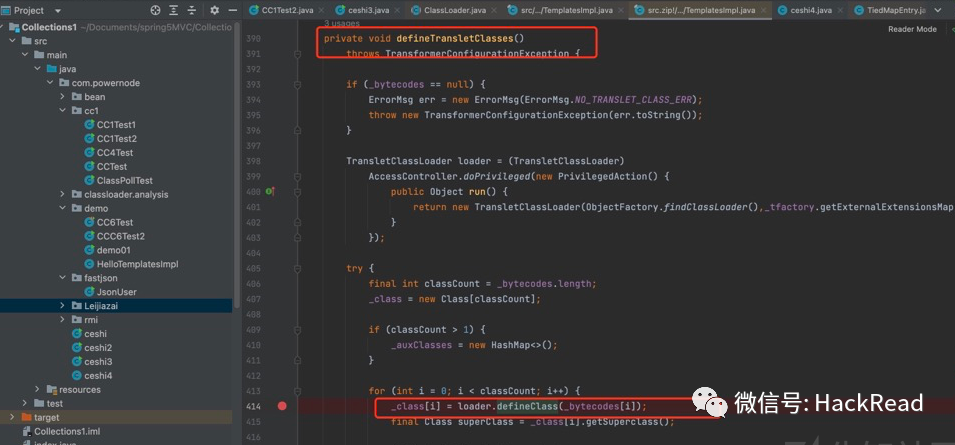Click the defineClass call on line 414
Image resolution: width=955 pixels, height=445 pixels.
[x=527, y=406]
